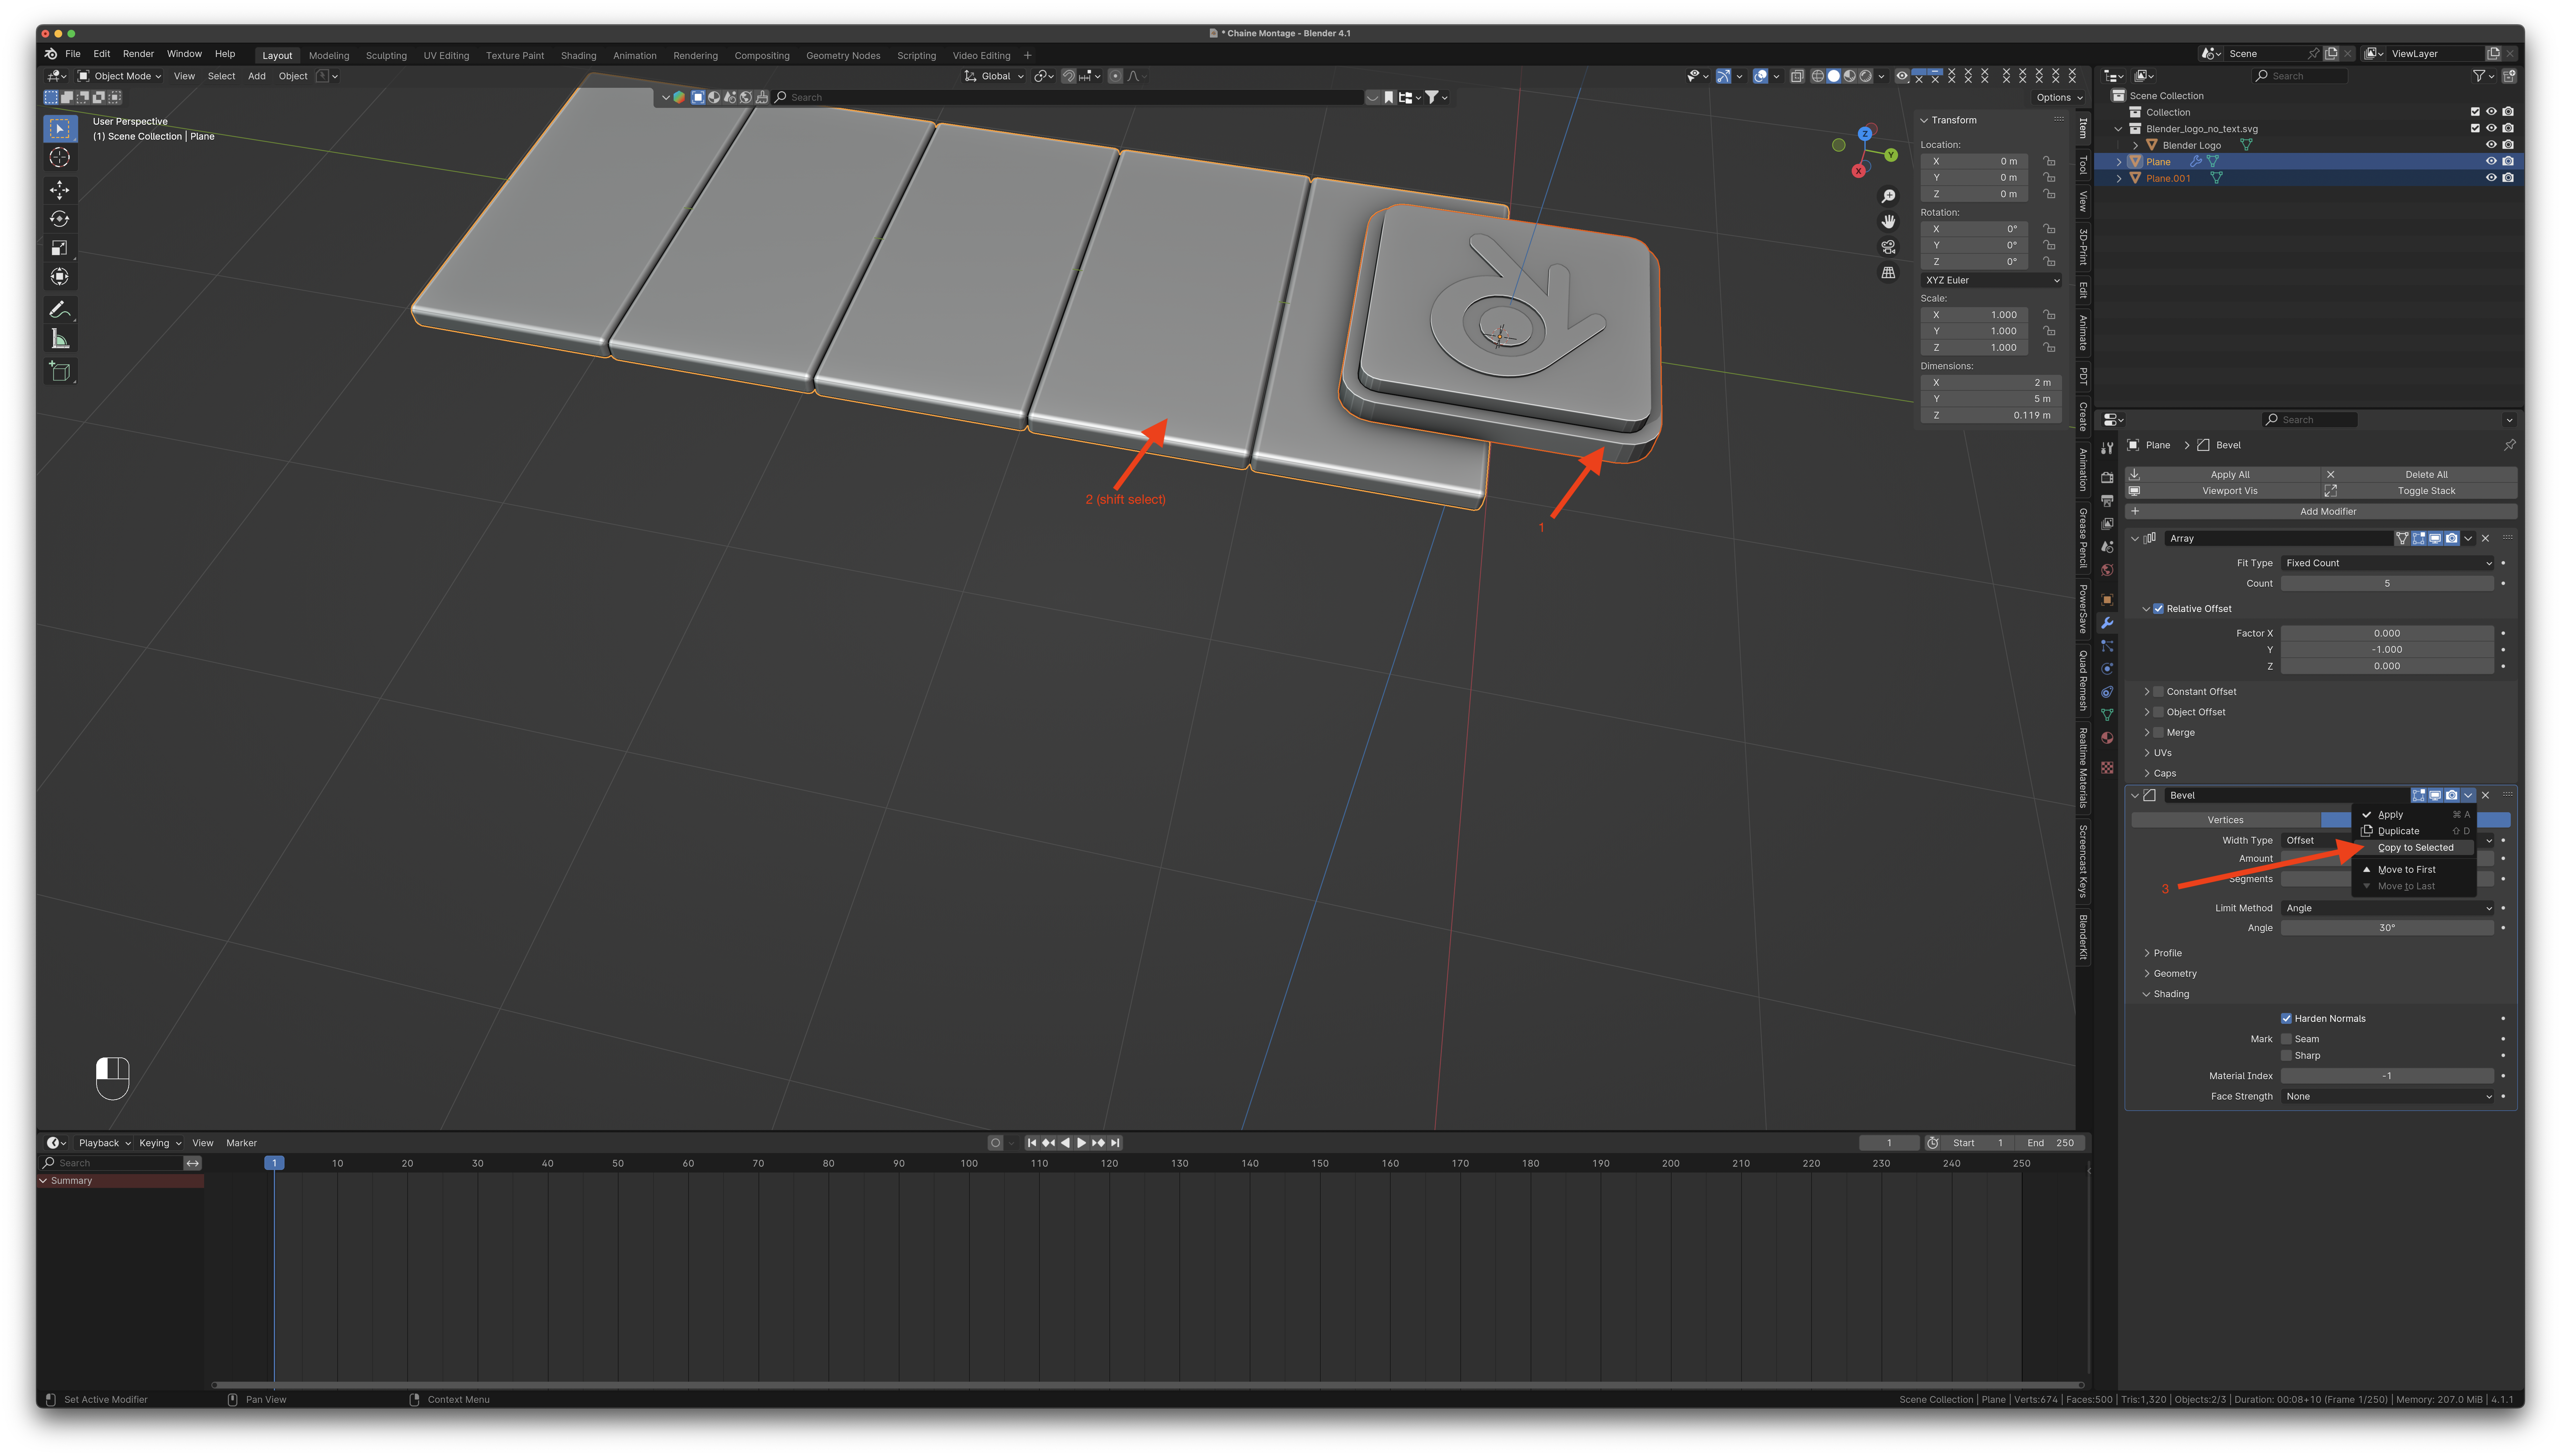Check the Mark Sharp checkbox

tap(2286, 1056)
